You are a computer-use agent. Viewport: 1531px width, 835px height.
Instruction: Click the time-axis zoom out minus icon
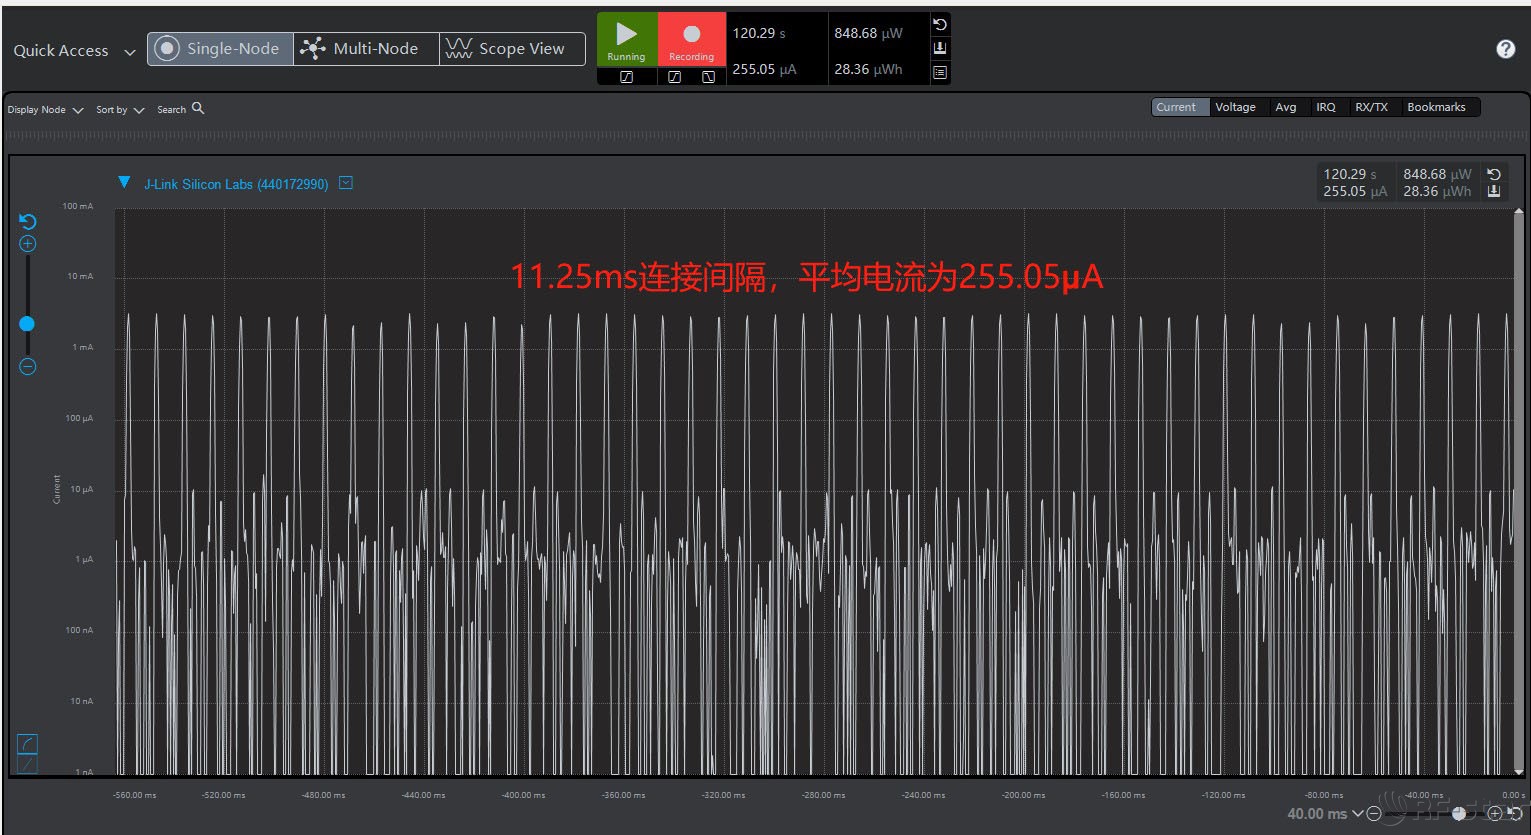[1374, 814]
